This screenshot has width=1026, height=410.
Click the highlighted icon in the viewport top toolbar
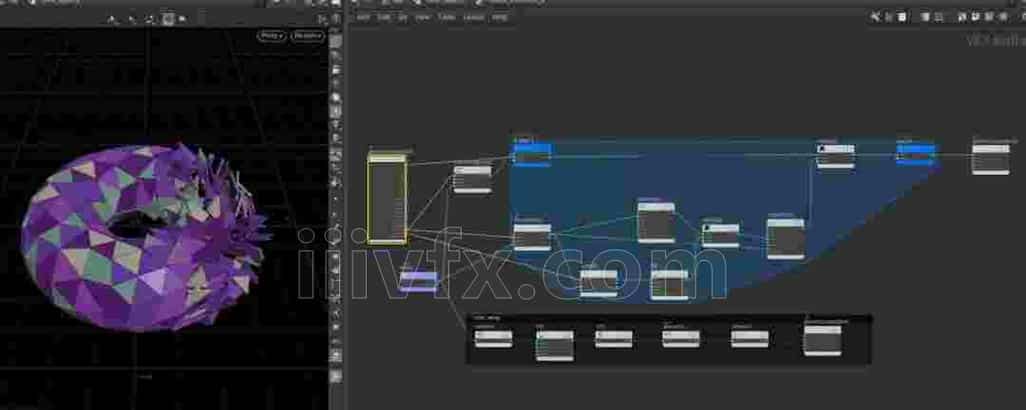pyautogui.click(x=168, y=18)
